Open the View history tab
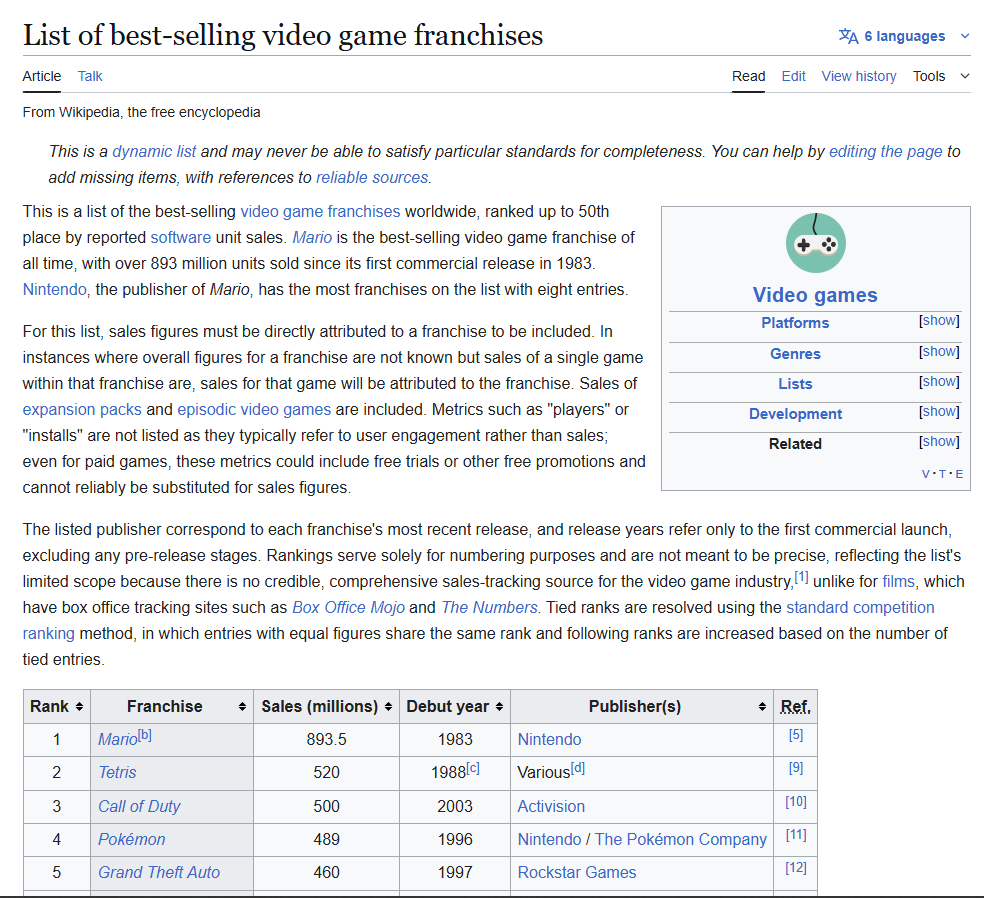Screen dimensions: 984x898 859,77
